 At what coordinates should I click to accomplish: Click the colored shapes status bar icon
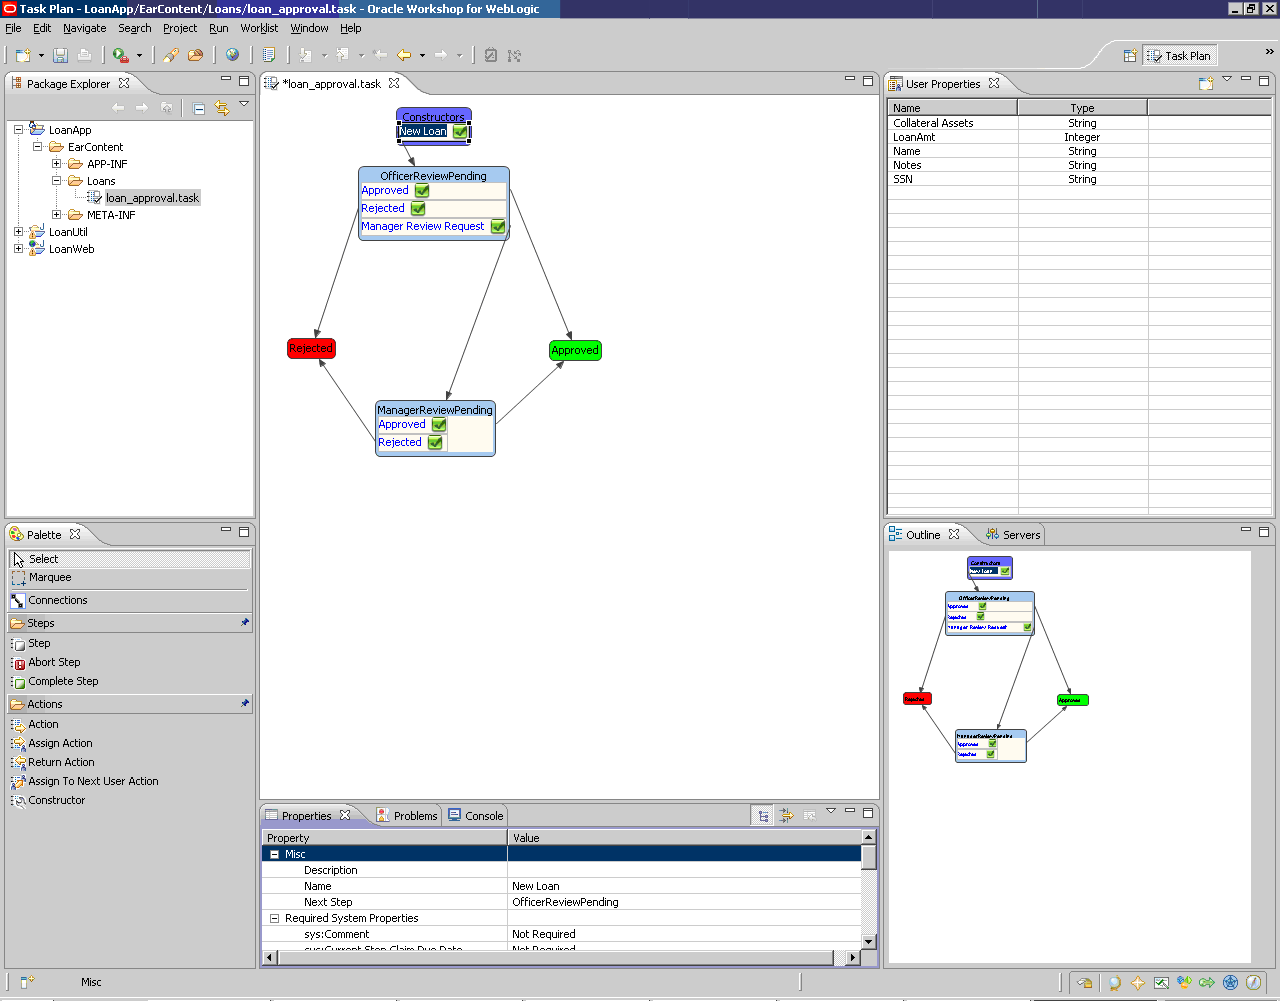click(1184, 983)
